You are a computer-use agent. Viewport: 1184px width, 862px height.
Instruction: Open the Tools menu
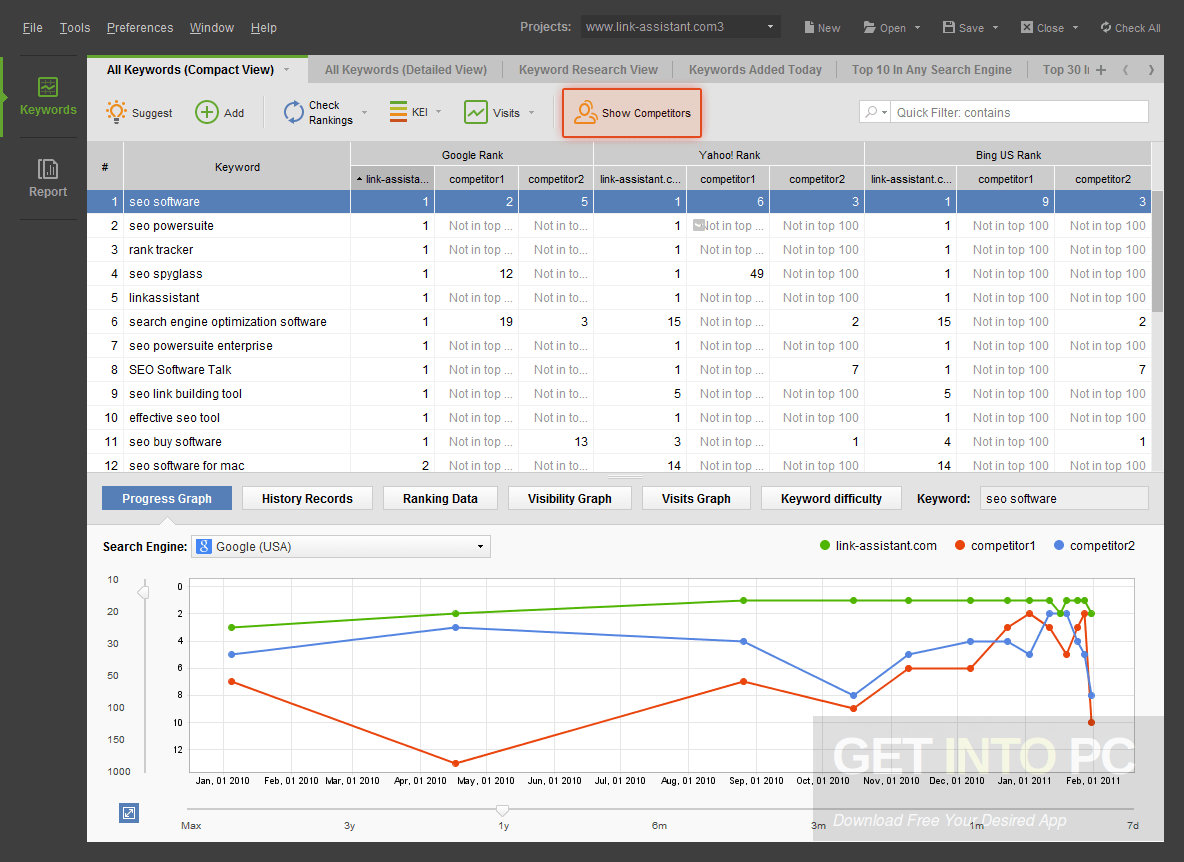tap(75, 28)
